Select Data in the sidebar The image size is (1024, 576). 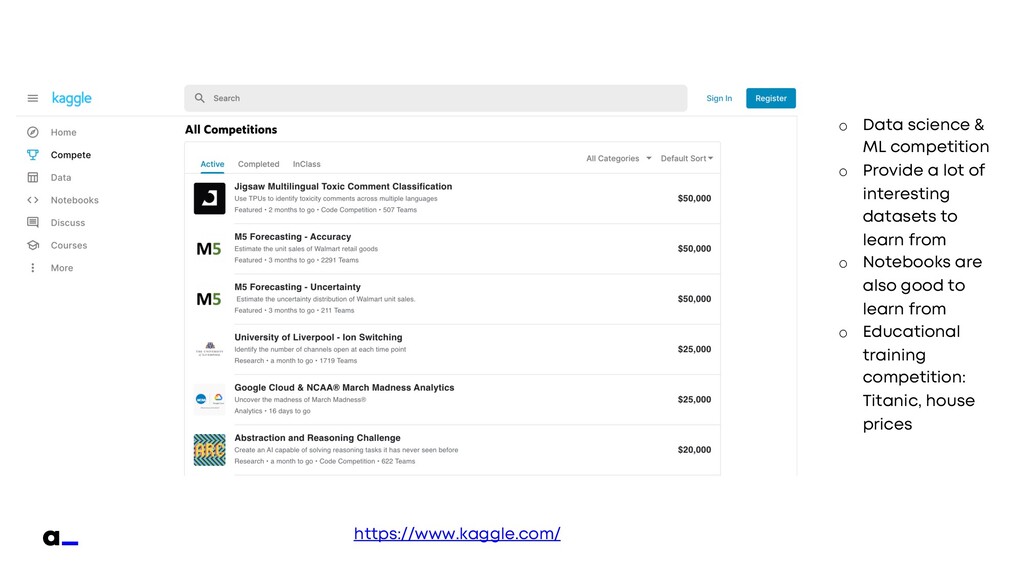pyautogui.click(x=61, y=178)
